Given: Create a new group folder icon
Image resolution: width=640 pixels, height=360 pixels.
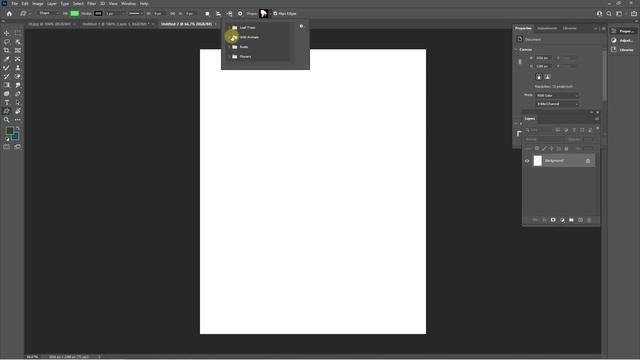Looking at the screenshot, I should pos(571,220).
